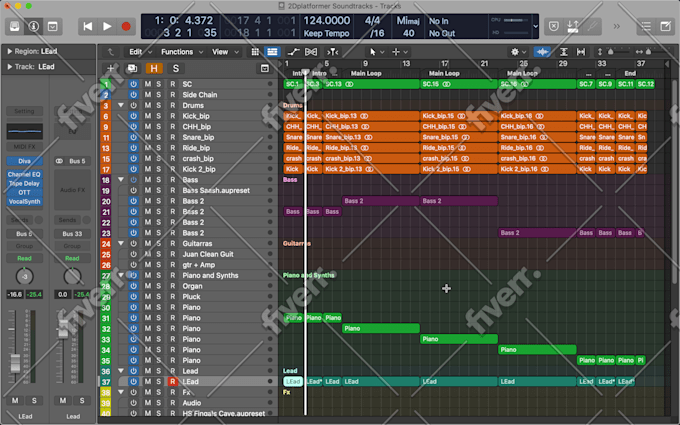
Task: Open the LCD display mode dropdown arrow
Action: pos(536,26)
